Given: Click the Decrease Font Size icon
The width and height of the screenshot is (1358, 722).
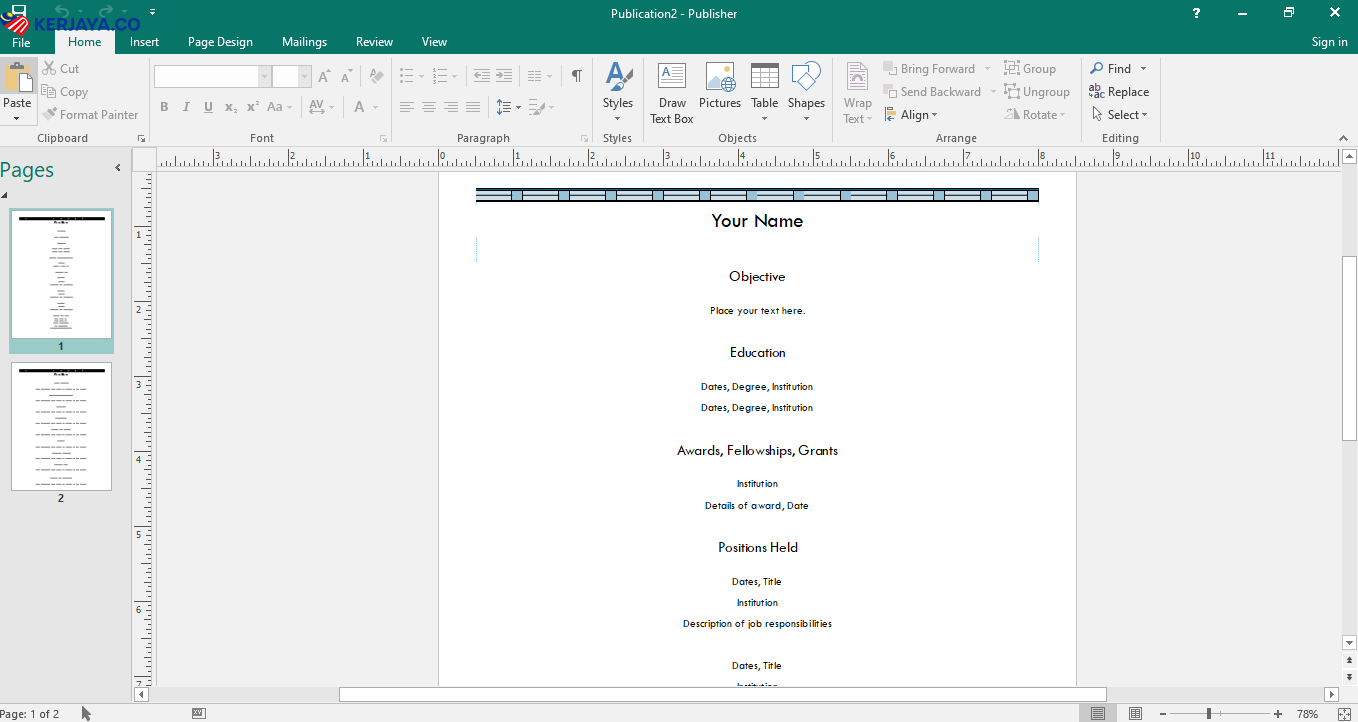Looking at the screenshot, I should [x=347, y=76].
